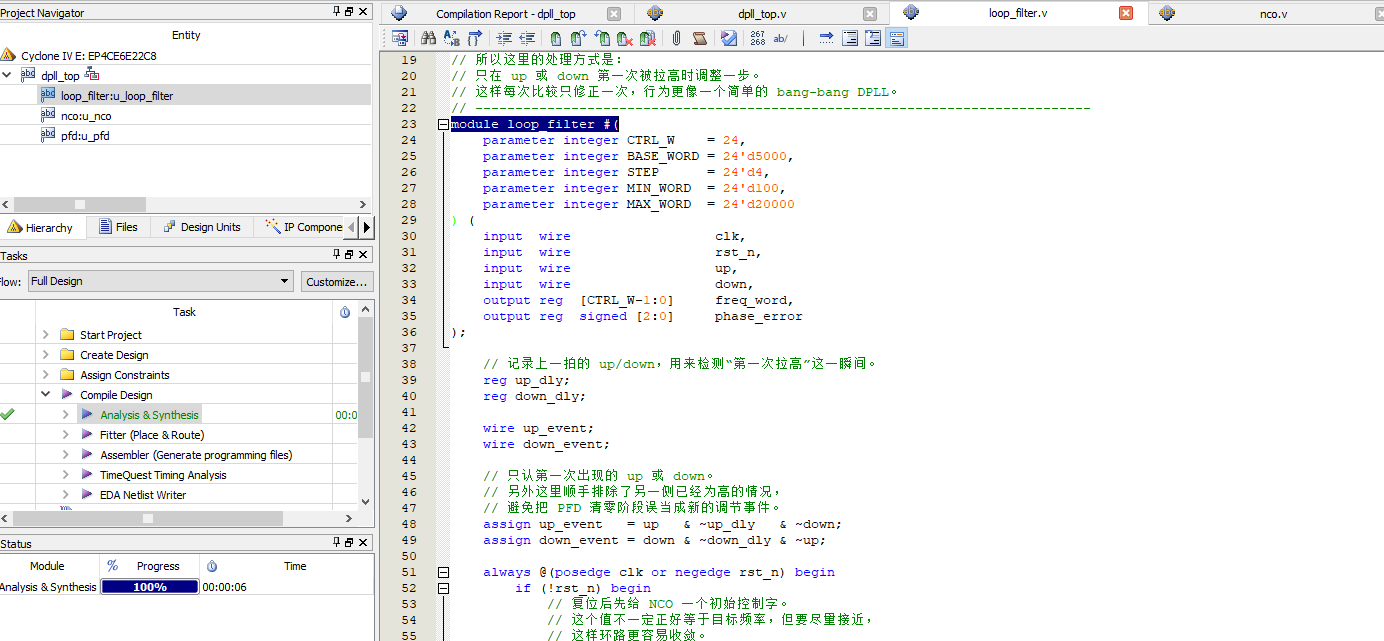Click the Jump to next bookmark icon
This screenshot has height=641, width=1384.
(578, 38)
